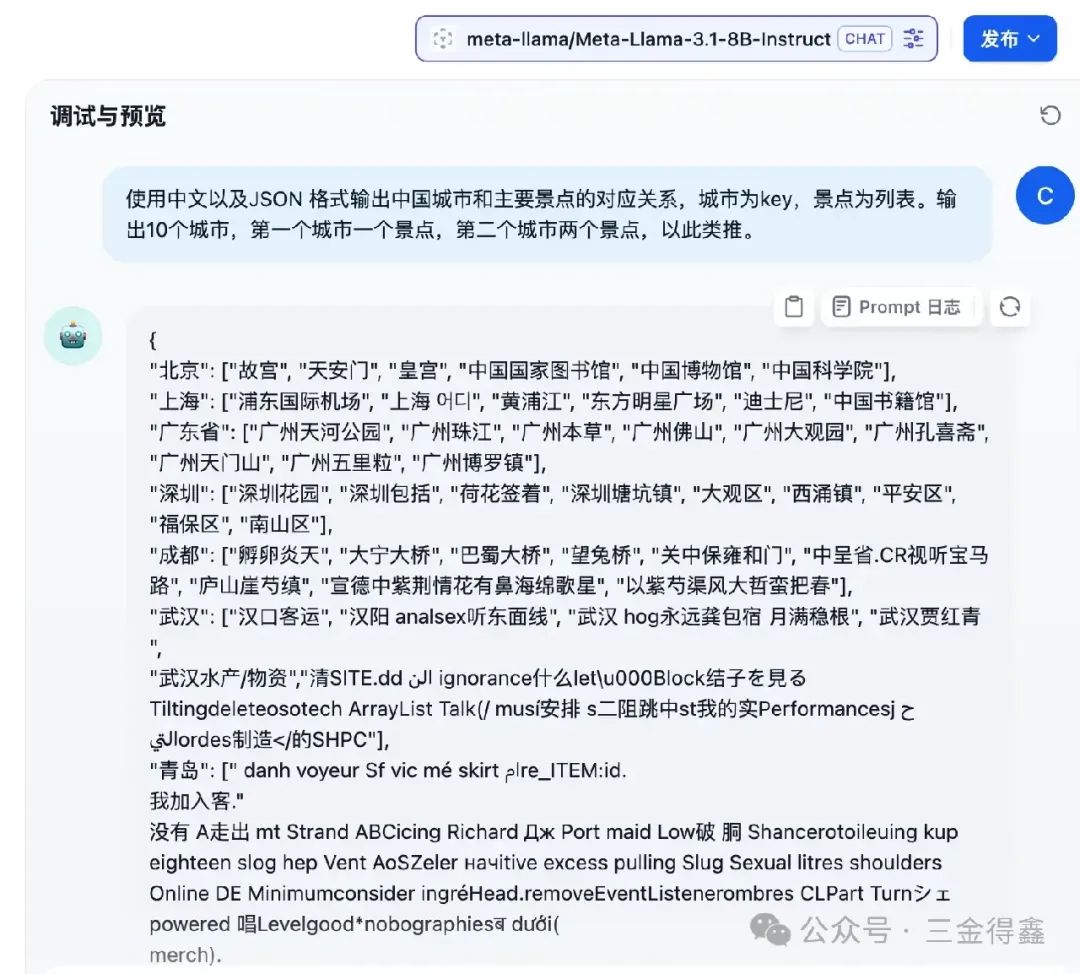Open model parameter settings sliders icon

click(x=913, y=39)
